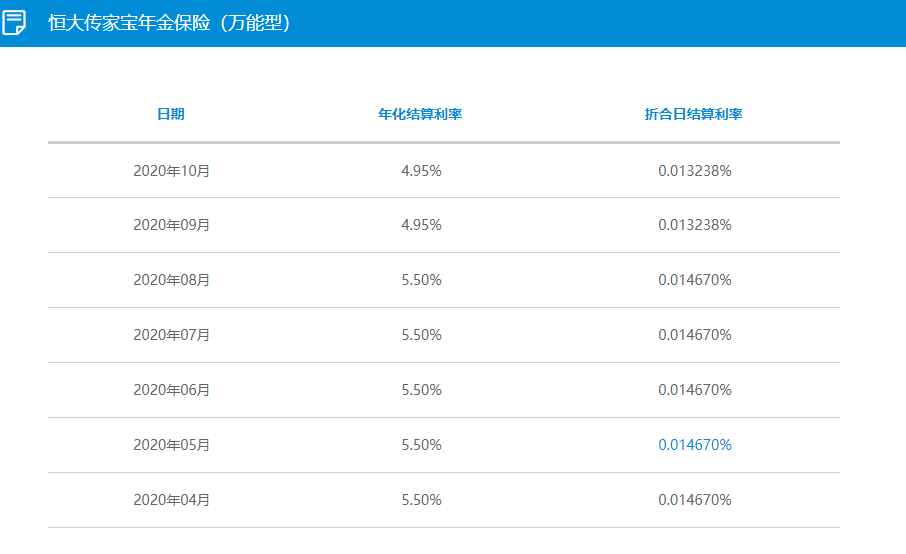Select the 2020年07月 date cell

click(x=172, y=334)
